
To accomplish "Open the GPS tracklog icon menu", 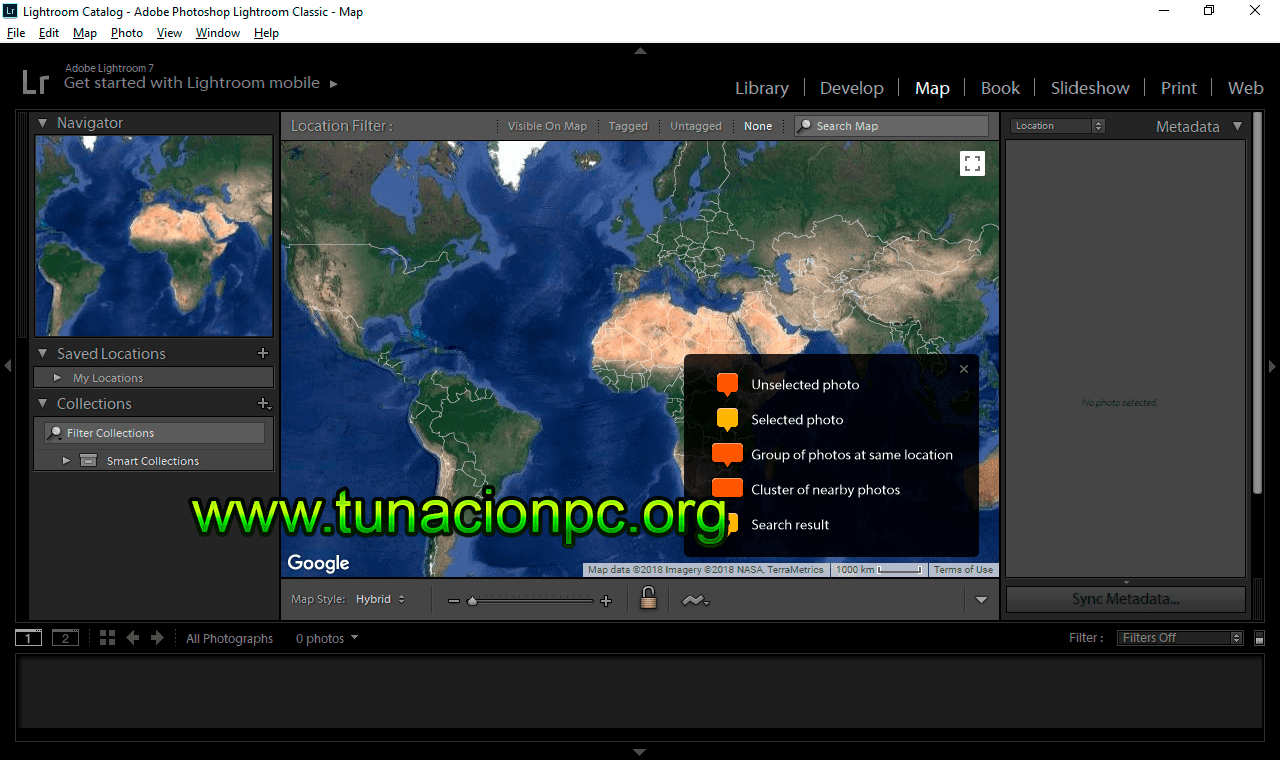I will point(695,600).
